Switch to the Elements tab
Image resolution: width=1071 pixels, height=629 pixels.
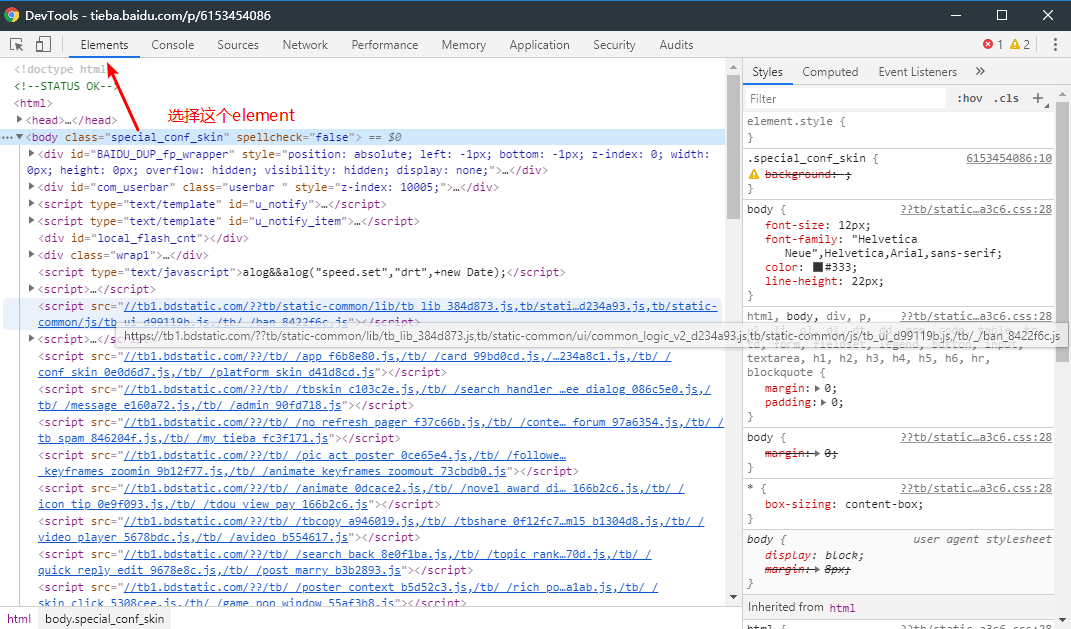coord(104,44)
